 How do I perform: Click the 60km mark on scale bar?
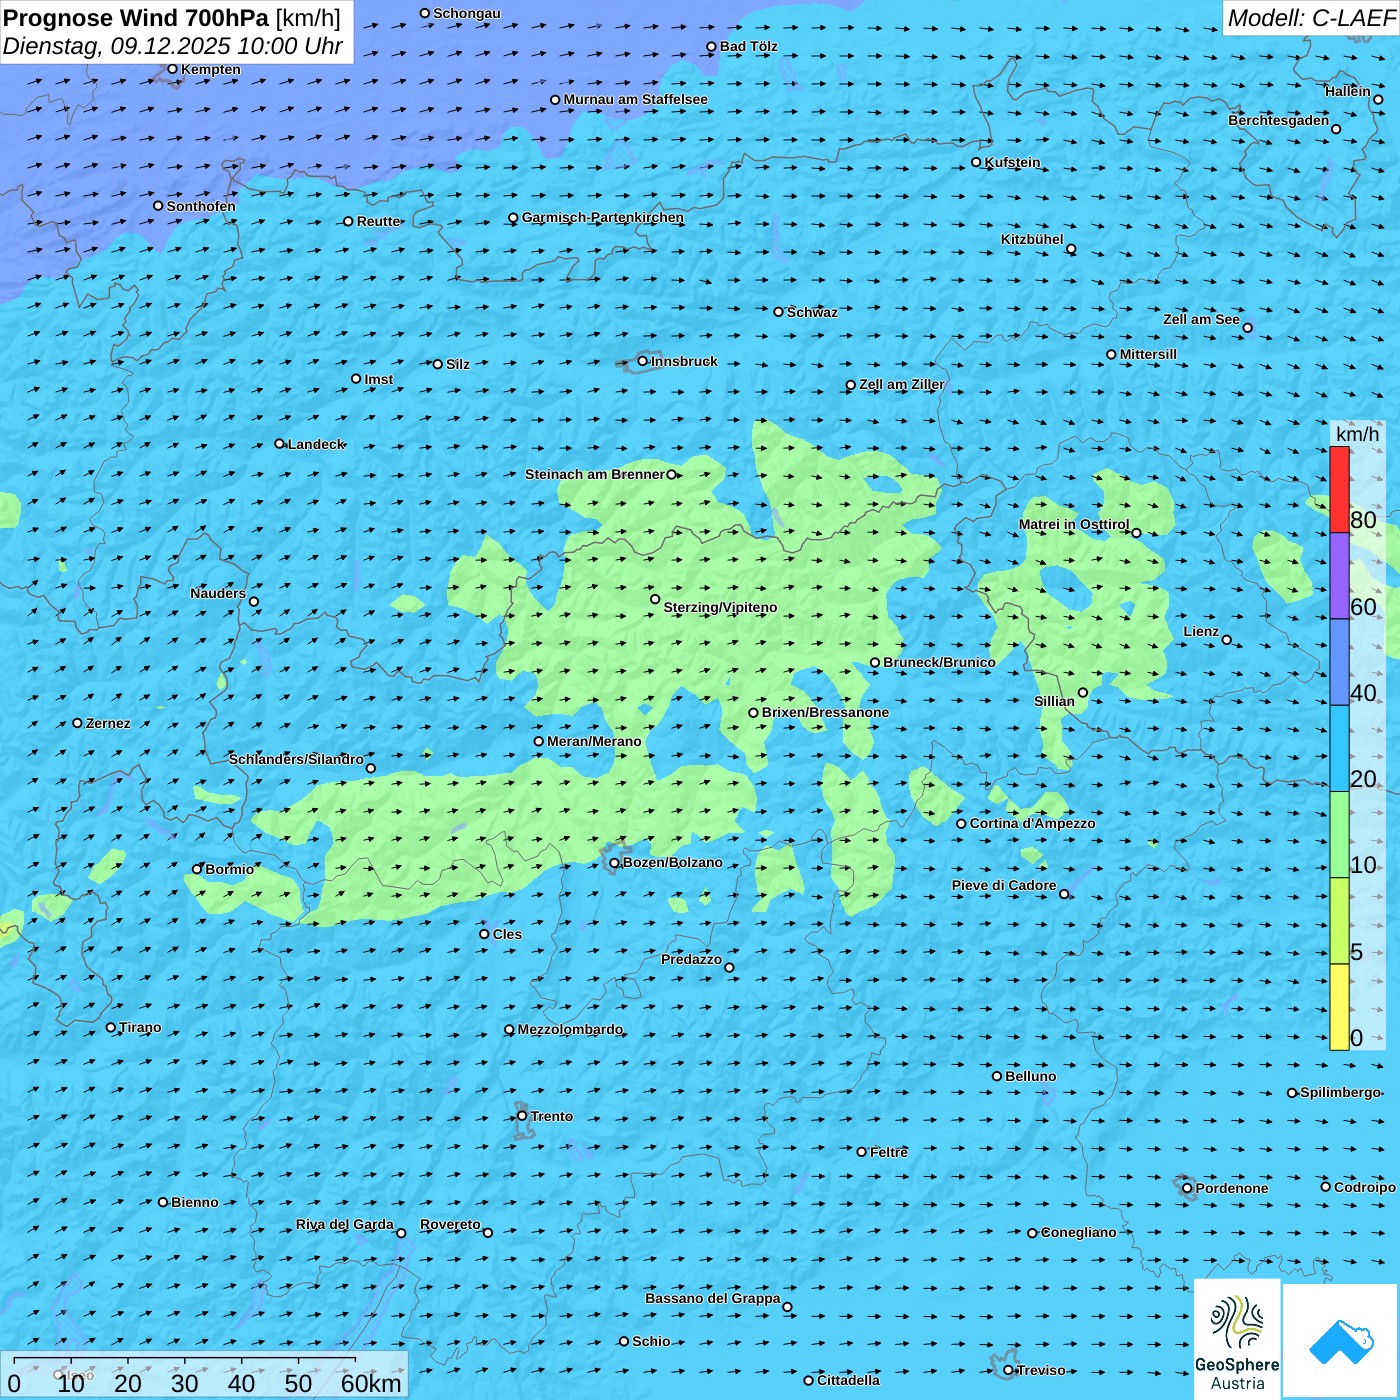tap(370, 1383)
